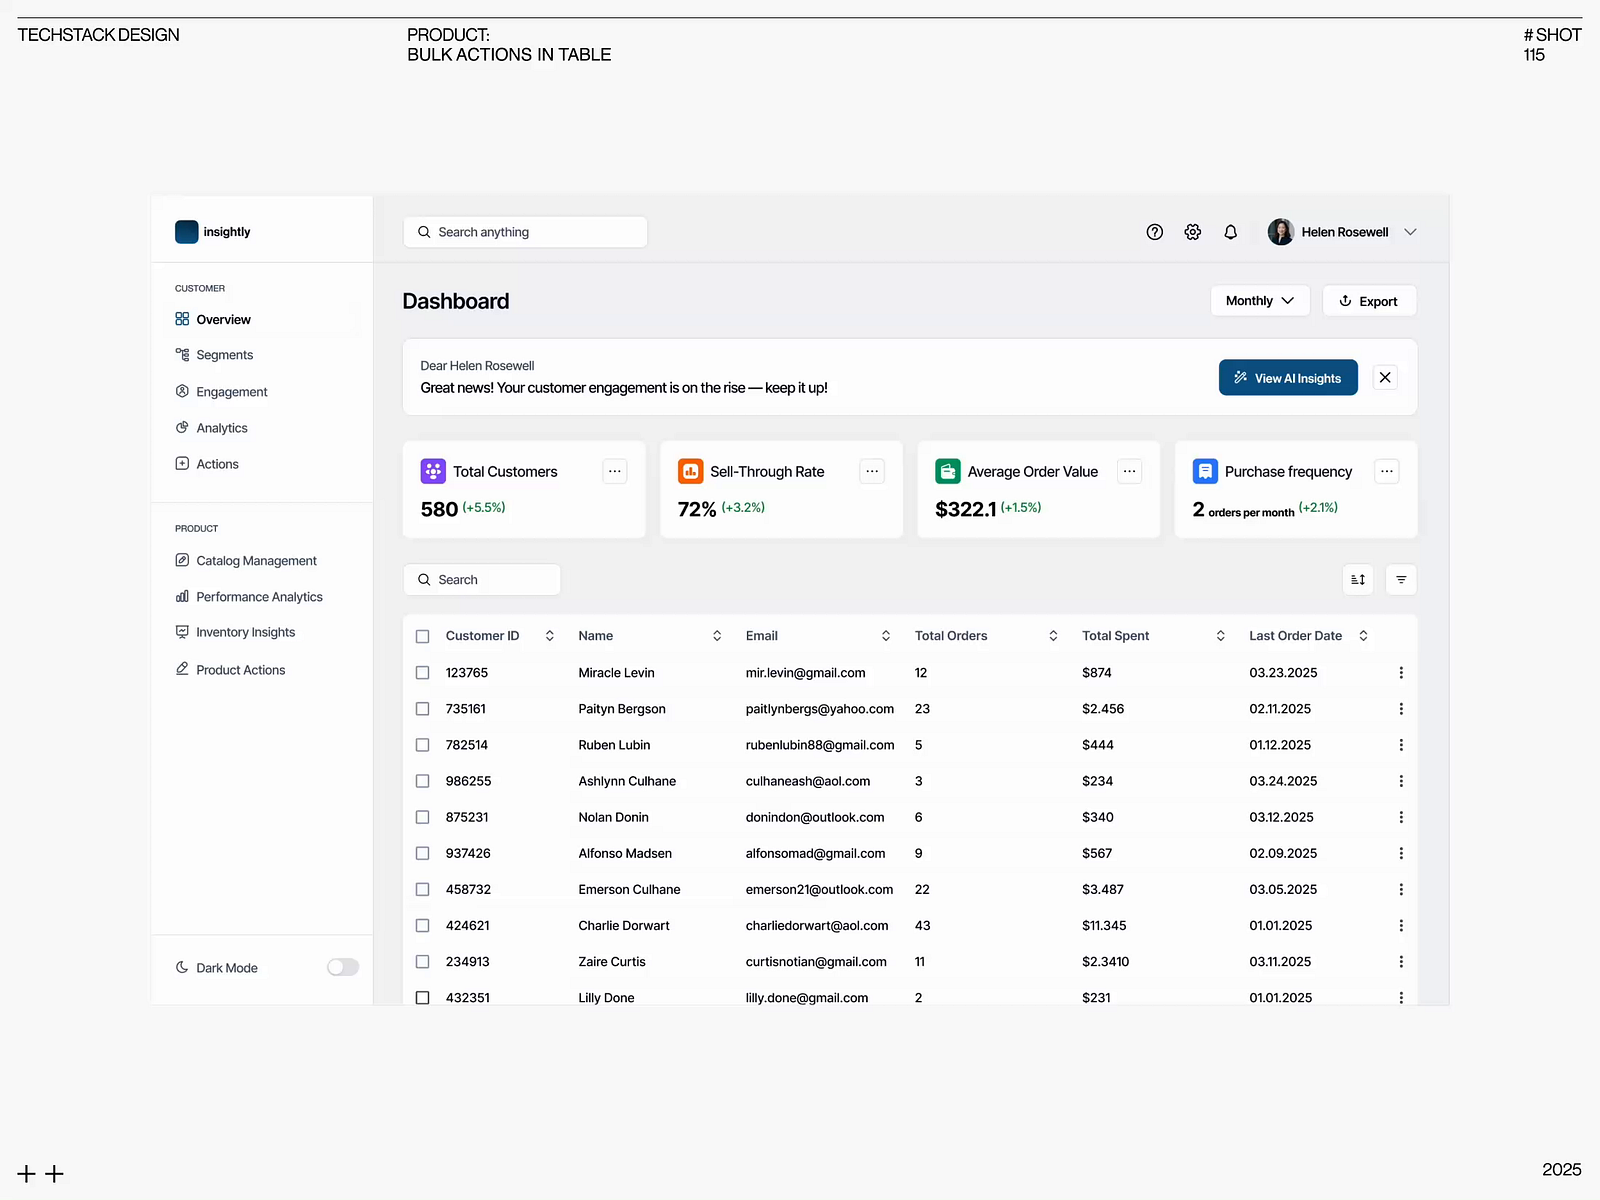Expand Helen Rosewell's account menu
The height and width of the screenshot is (1200, 1600).
pos(1410,231)
